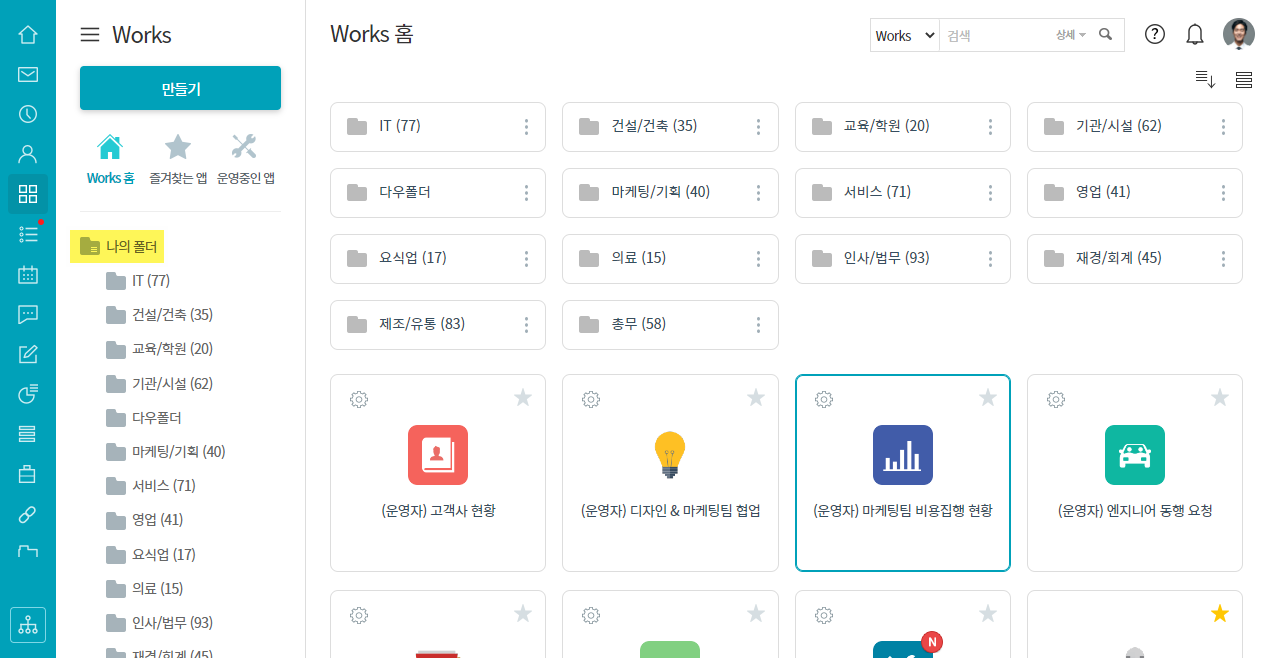Image resolution: width=1280 pixels, height=658 pixels.
Task: Open the 마케팅/기획 (40) folder card
Action: tap(660, 192)
